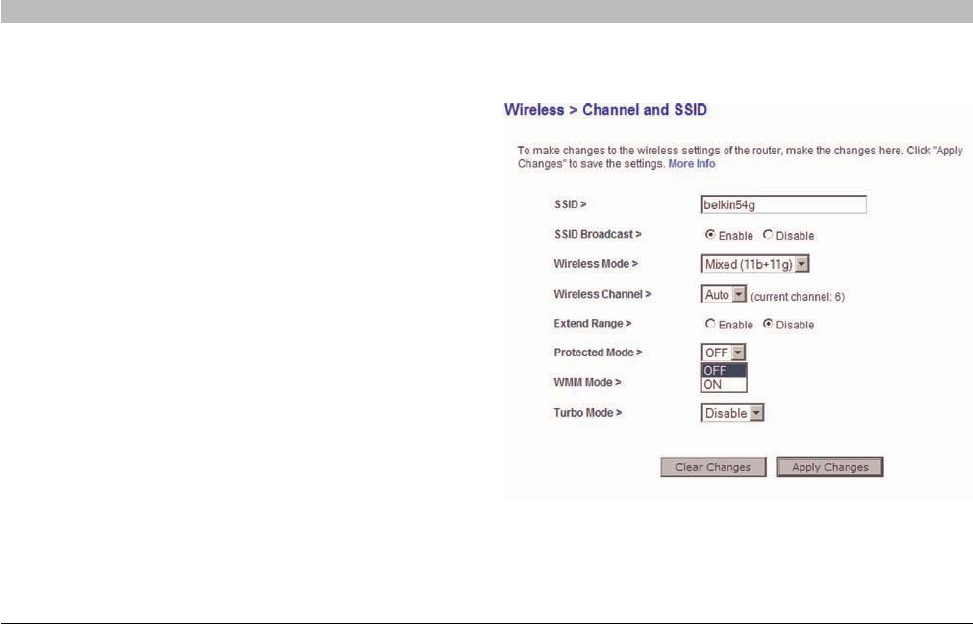Click the SSID input field containing belkin54g
The height and width of the screenshot is (624, 973).
click(x=783, y=205)
